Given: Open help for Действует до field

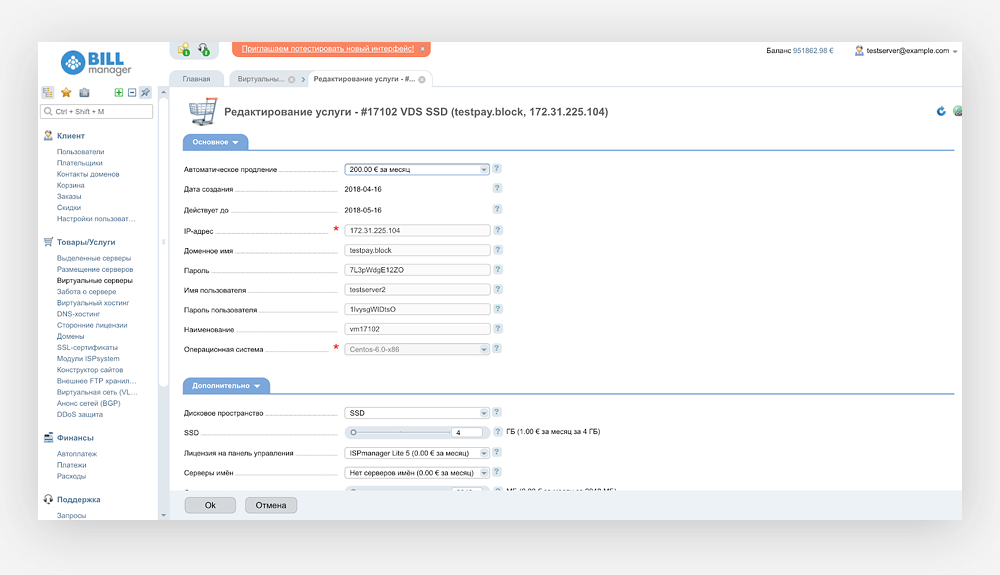Looking at the screenshot, I should (x=497, y=210).
